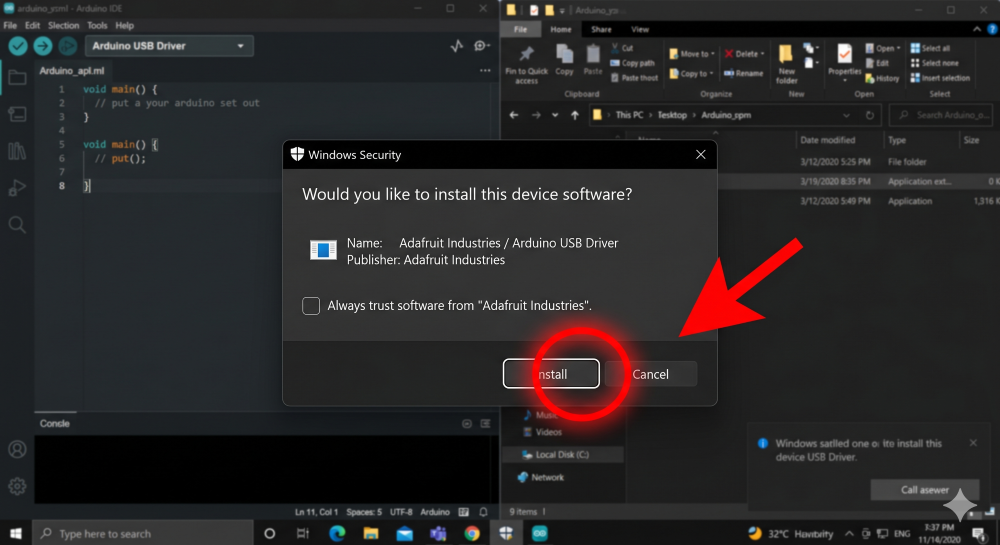Select Network in Explorer navigation pane
This screenshot has height=545, width=1000.
[541, 477]
